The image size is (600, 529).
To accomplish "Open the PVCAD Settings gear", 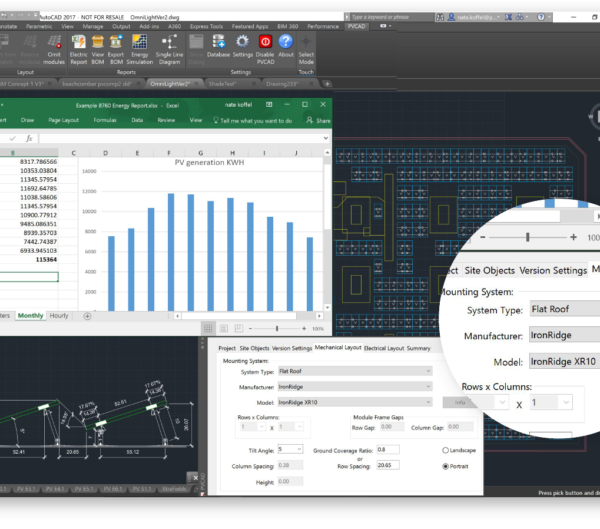I will tap(242, 41).
